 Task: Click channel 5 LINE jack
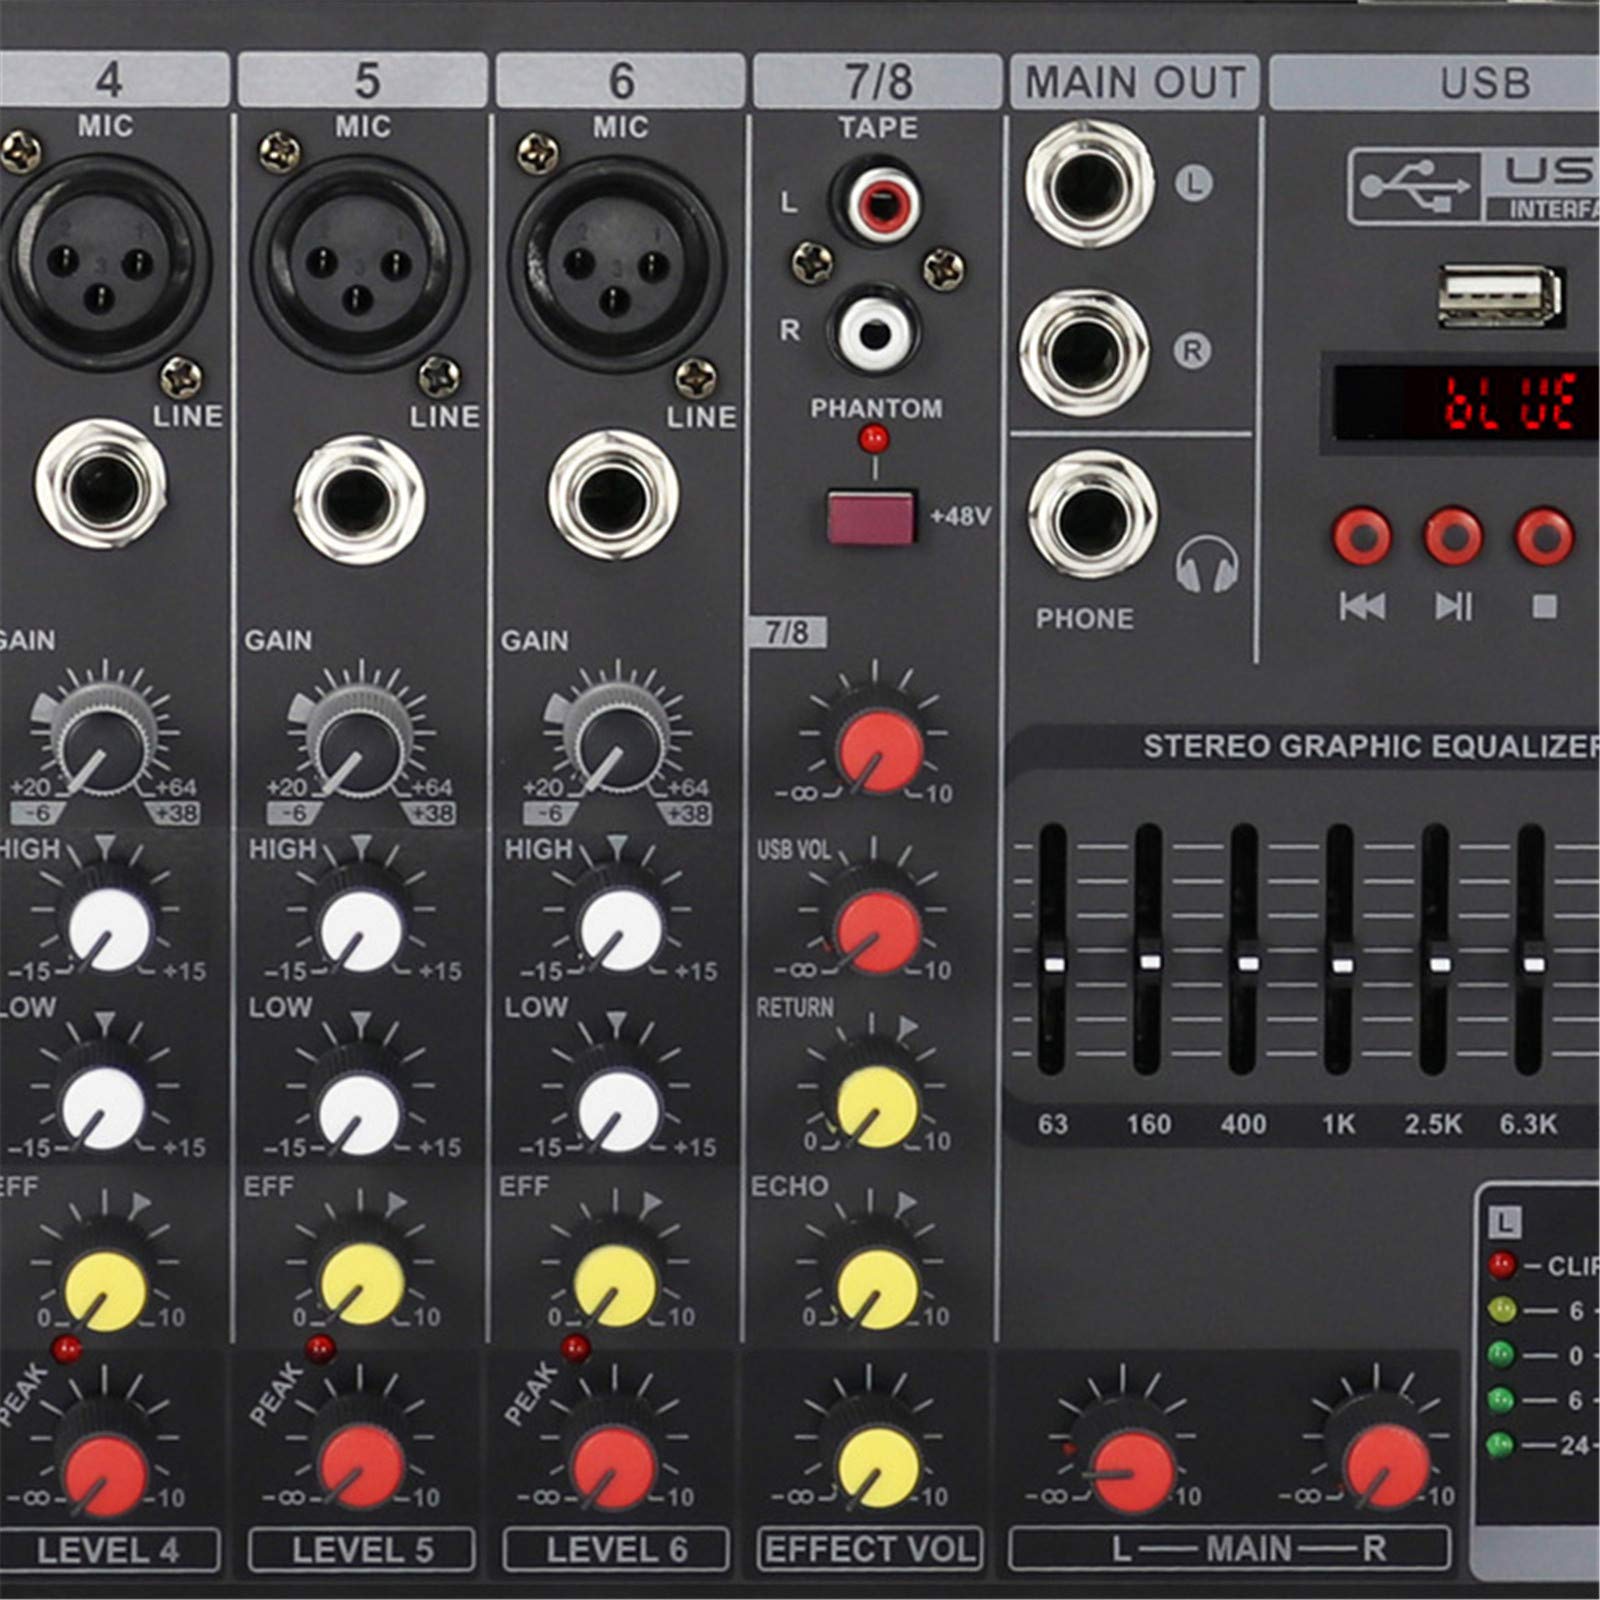(x=359, y=497)
